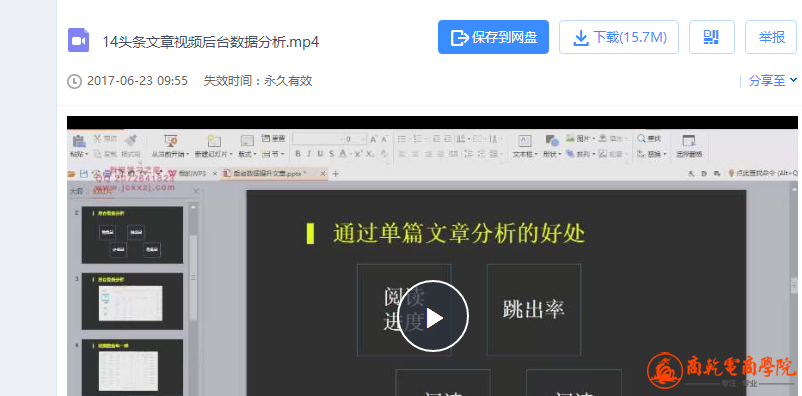This screenshot has height=396, width=802.
Task: Play the video preview
Action: point(433,316)
